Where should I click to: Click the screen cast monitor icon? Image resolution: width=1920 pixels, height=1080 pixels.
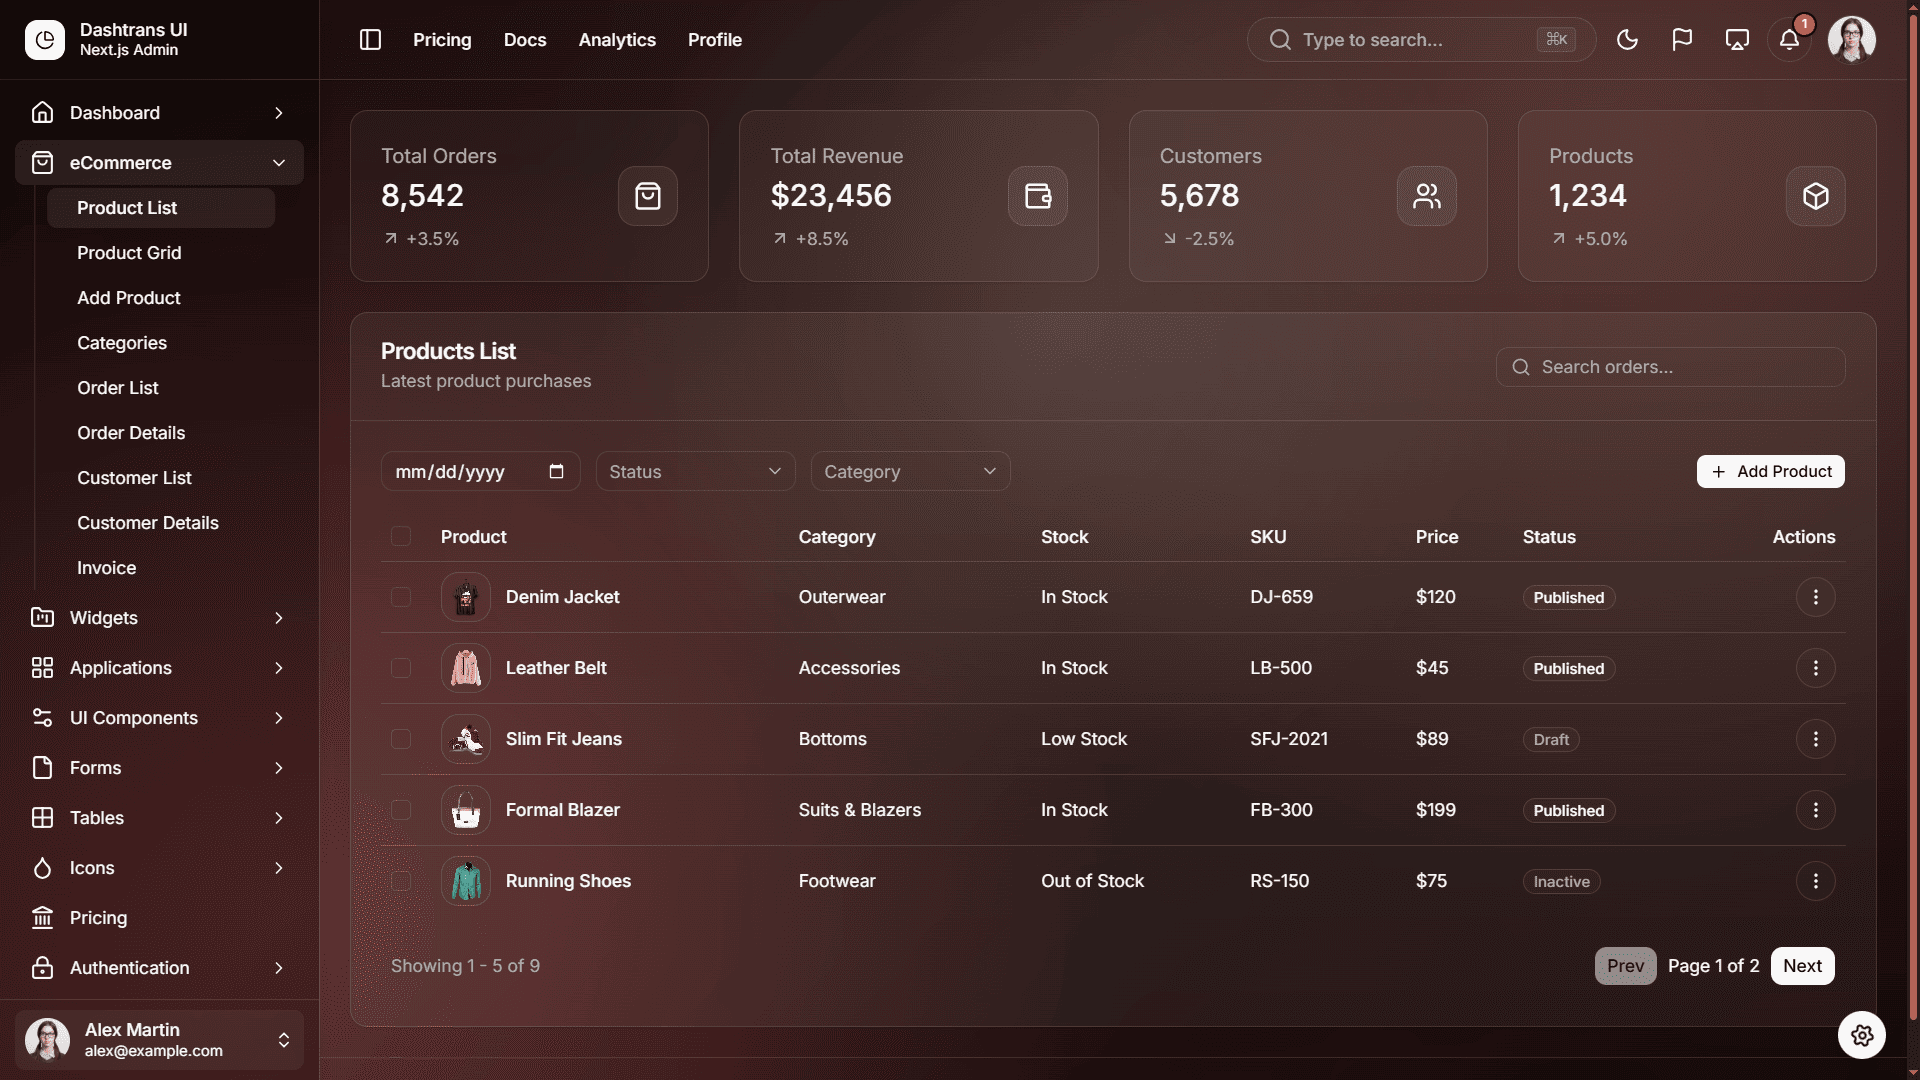(1737, 40)
